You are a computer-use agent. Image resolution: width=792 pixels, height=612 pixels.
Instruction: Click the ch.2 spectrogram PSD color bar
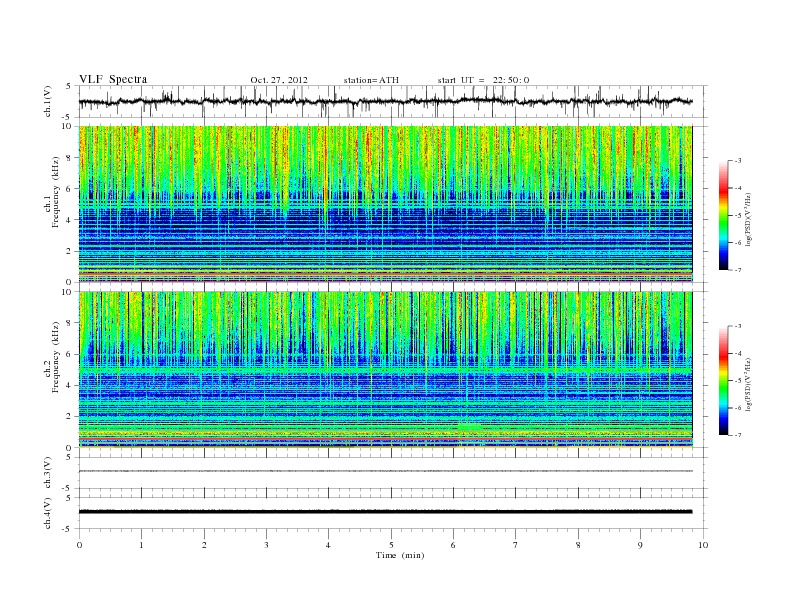[x=724, y=380]
